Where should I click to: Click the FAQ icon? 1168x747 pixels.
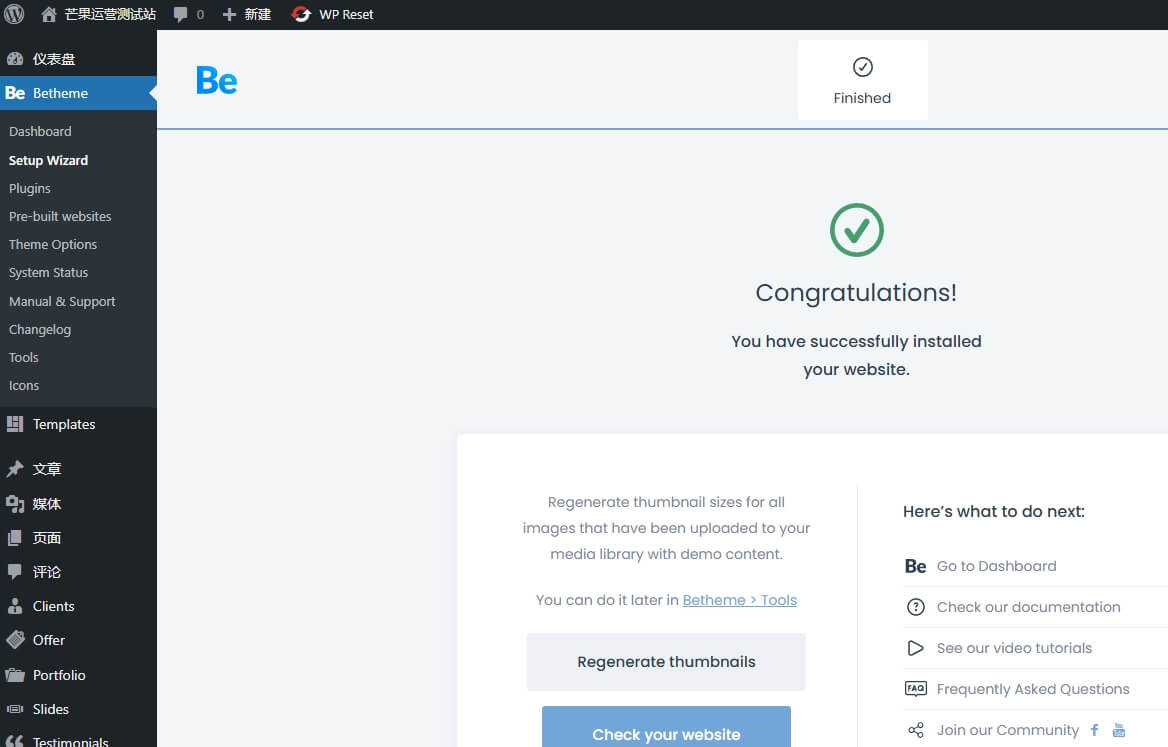click(x=915, y=689)
